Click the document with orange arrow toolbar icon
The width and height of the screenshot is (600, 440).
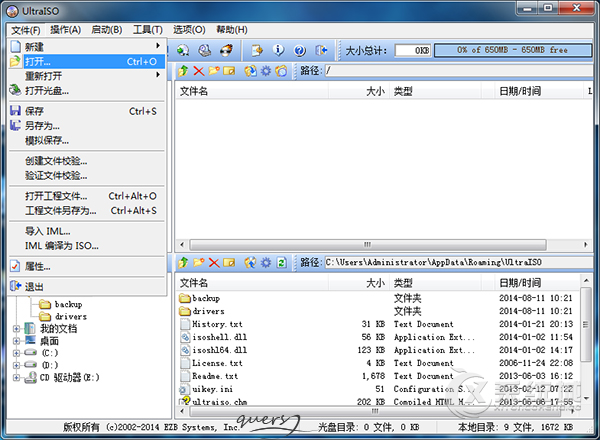pos(257,50)
